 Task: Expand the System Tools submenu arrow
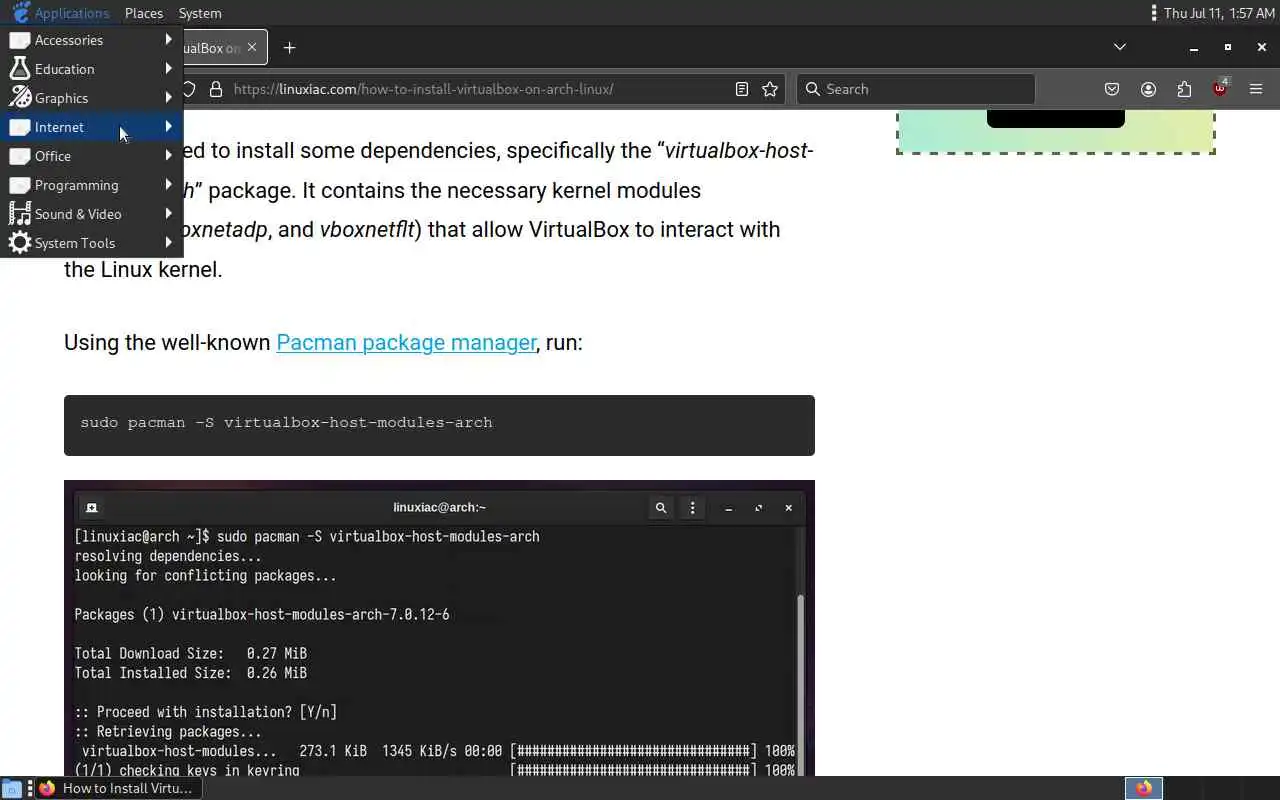point(168,243)
